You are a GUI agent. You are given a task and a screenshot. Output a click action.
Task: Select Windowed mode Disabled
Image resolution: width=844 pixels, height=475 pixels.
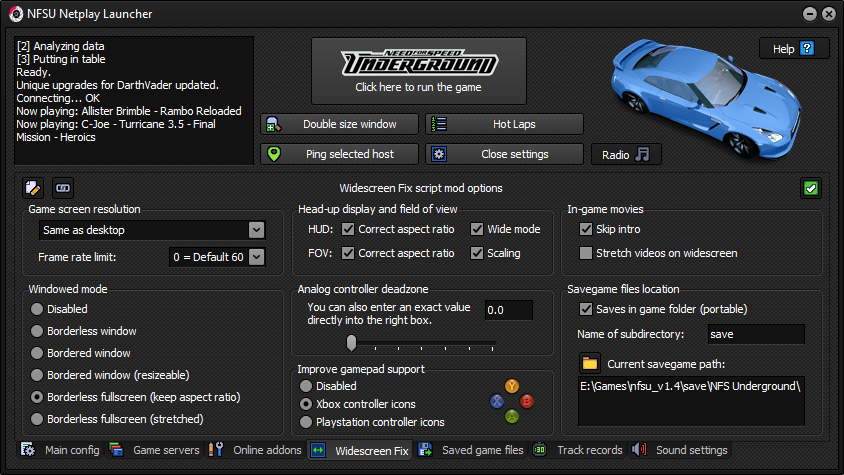(x=37, y=309)
